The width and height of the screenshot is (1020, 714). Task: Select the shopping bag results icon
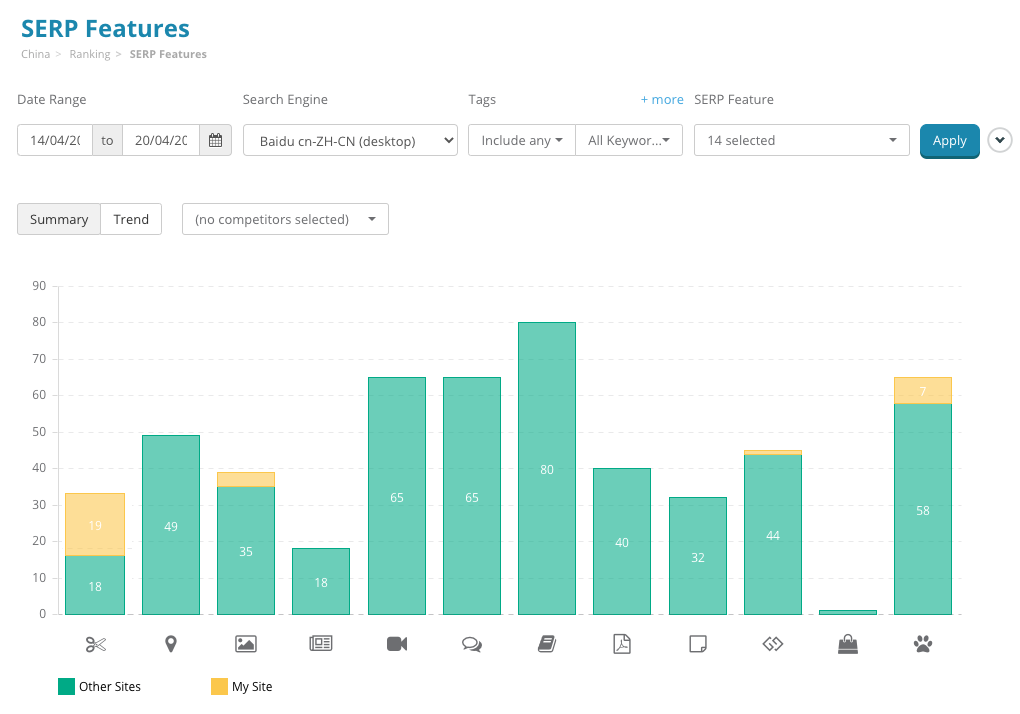847,643
